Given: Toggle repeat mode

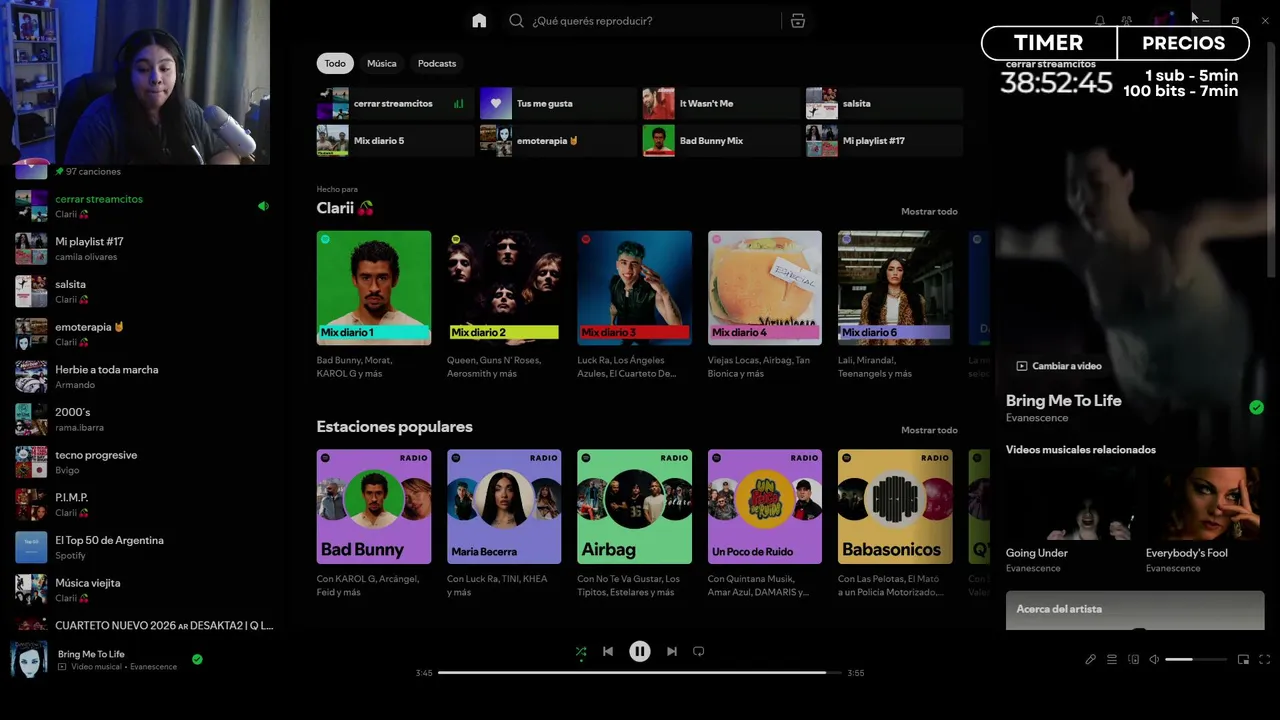Looking at the screenshot, I should point(699,651).
